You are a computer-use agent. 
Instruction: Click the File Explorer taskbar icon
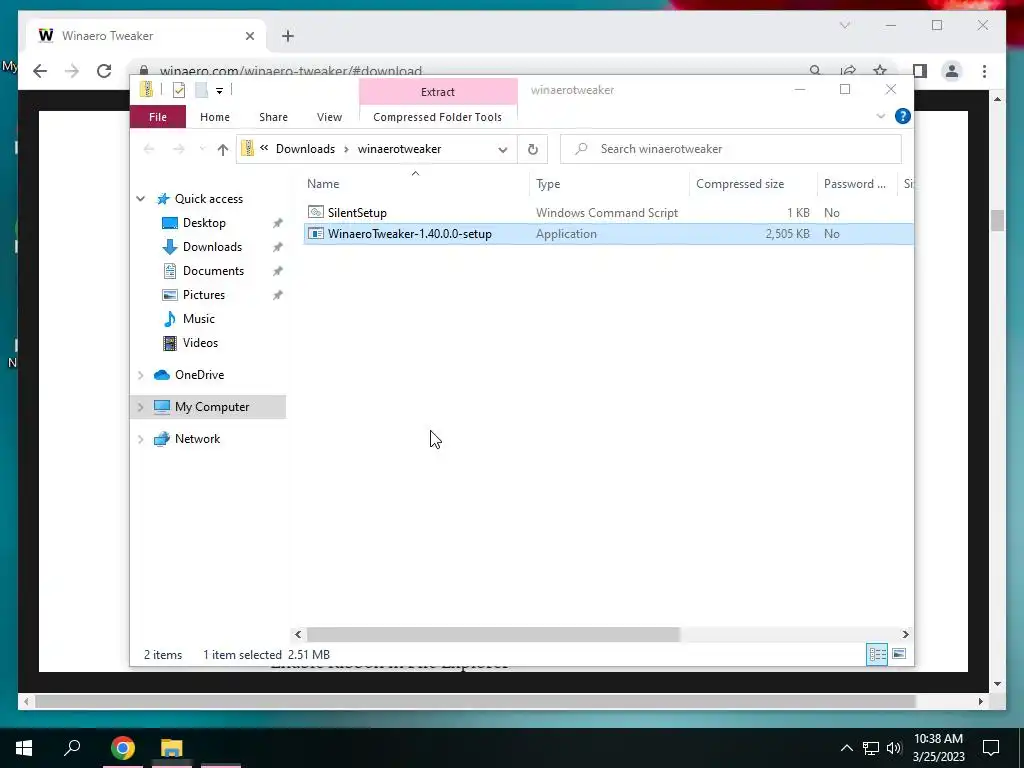pyautogui.click(x=172, y=748)
